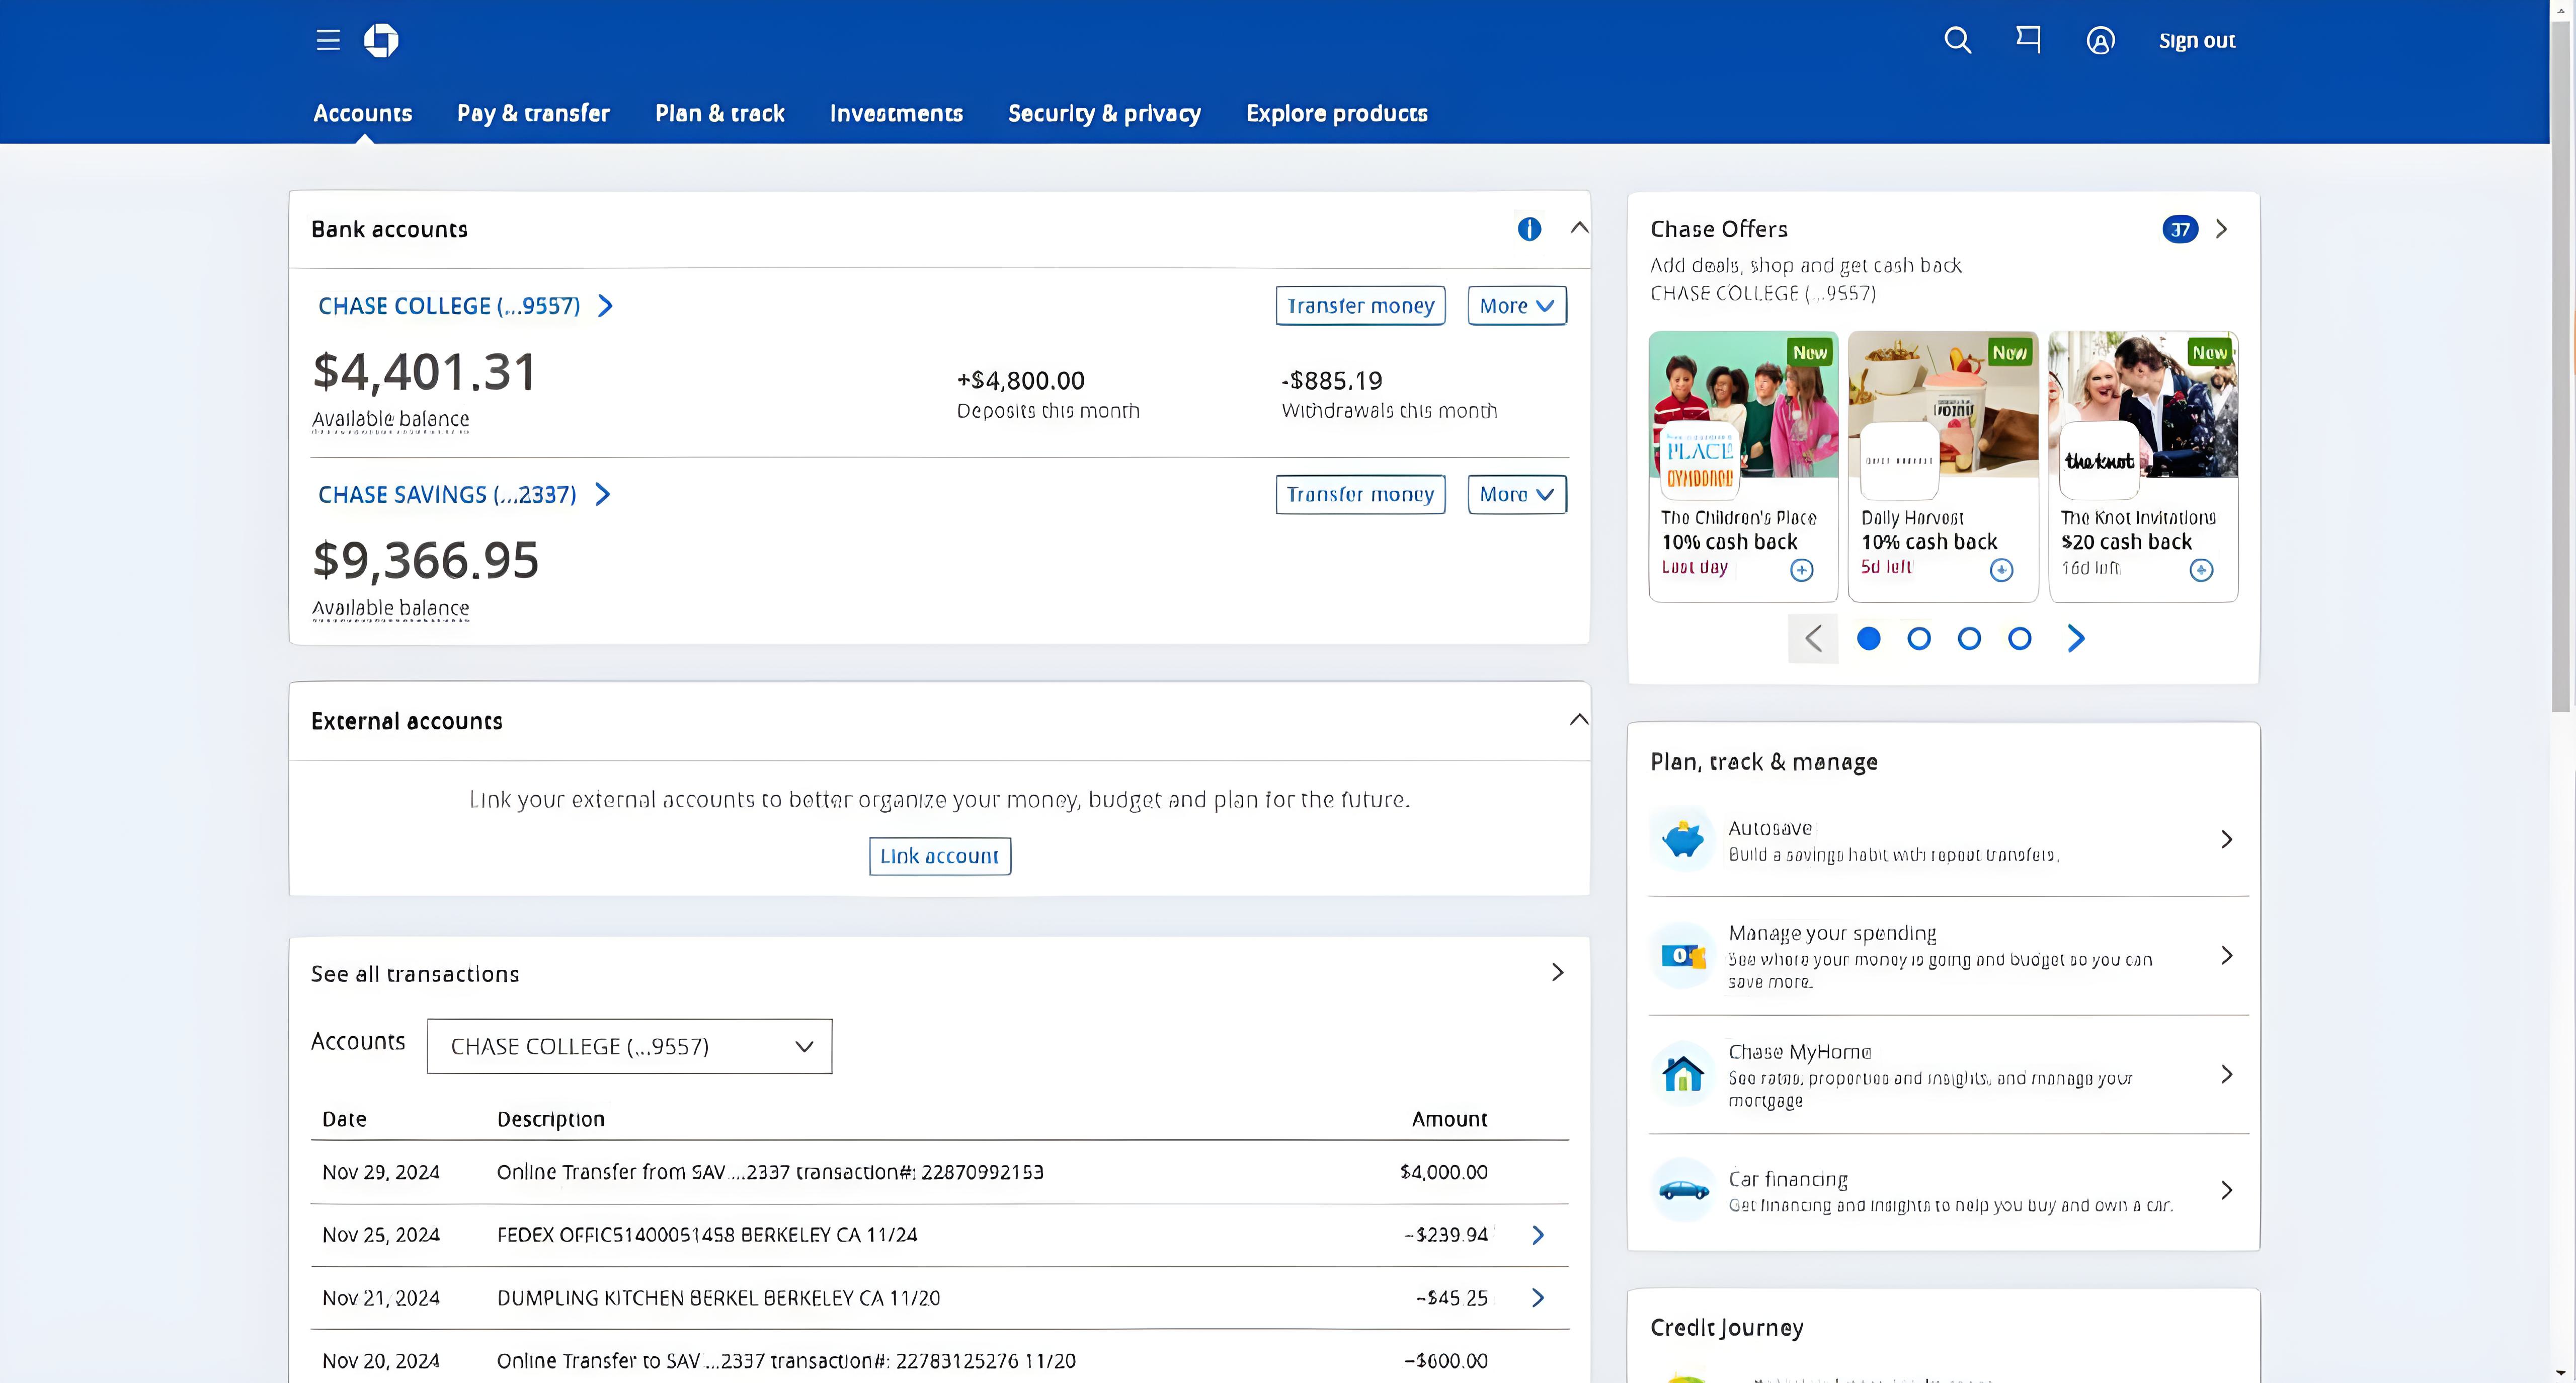This screenshot has height=1383, width=2576.
Task: Open See all transactions arrow
Action: pyautogui.click(x=1557, y=973)
